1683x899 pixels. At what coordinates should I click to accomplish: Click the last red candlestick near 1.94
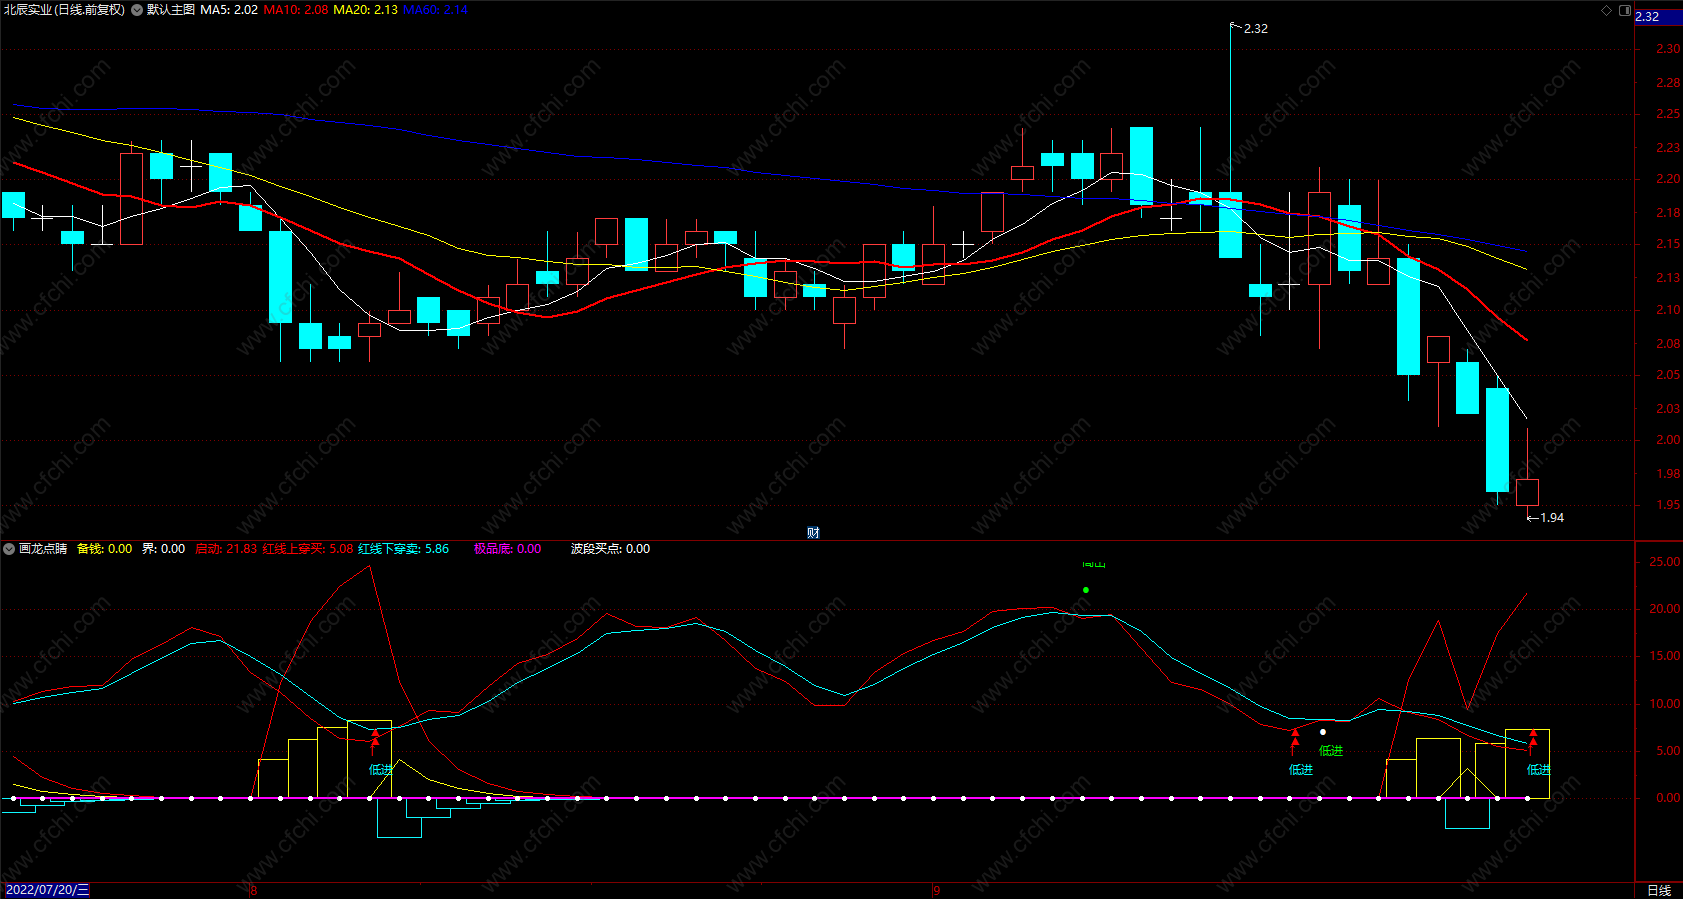coord(1527,492)
